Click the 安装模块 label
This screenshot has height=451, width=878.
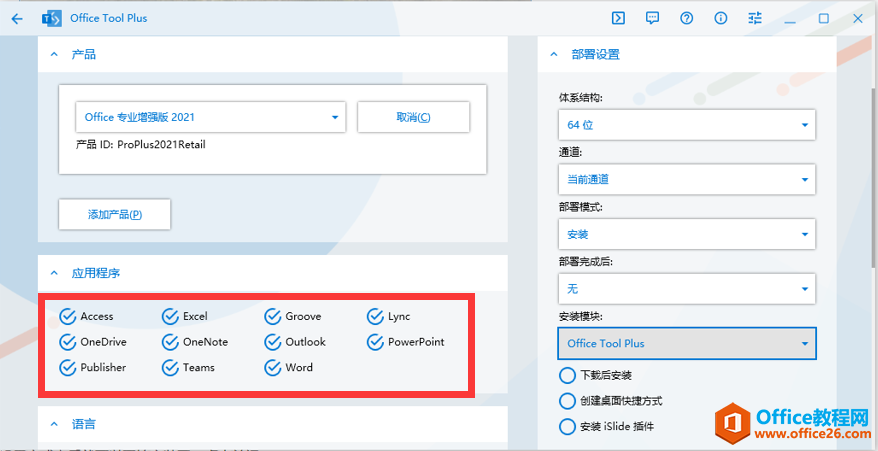pos(580,317)
